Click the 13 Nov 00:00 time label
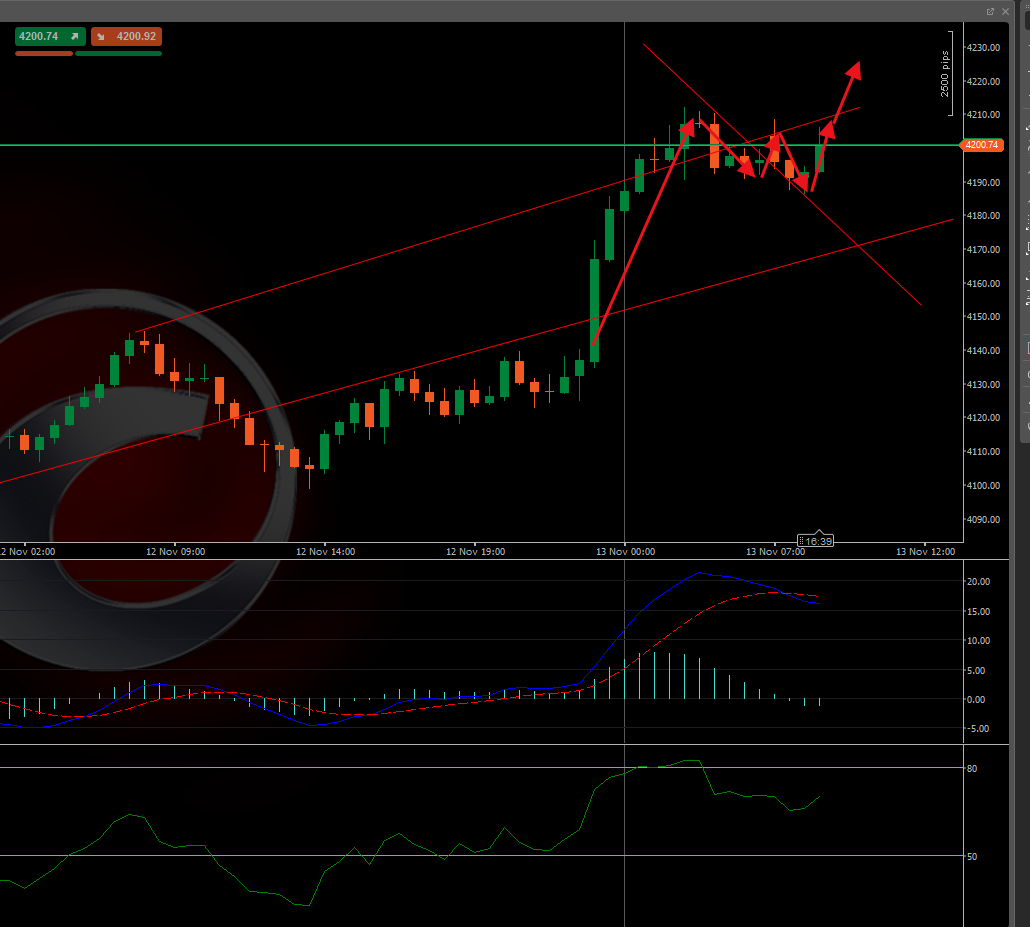 pyautogui.click(x=625, y=552)
